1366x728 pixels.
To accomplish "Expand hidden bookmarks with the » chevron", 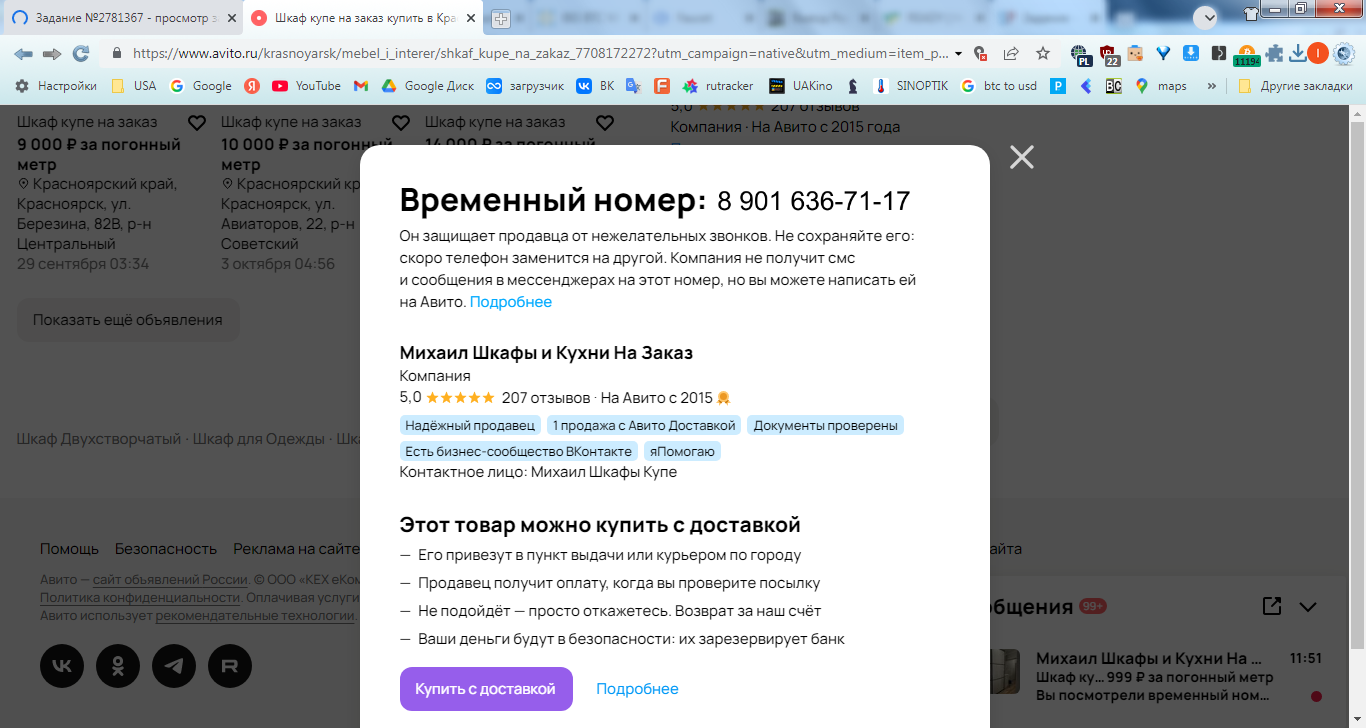I will (x=1212, y=86).
